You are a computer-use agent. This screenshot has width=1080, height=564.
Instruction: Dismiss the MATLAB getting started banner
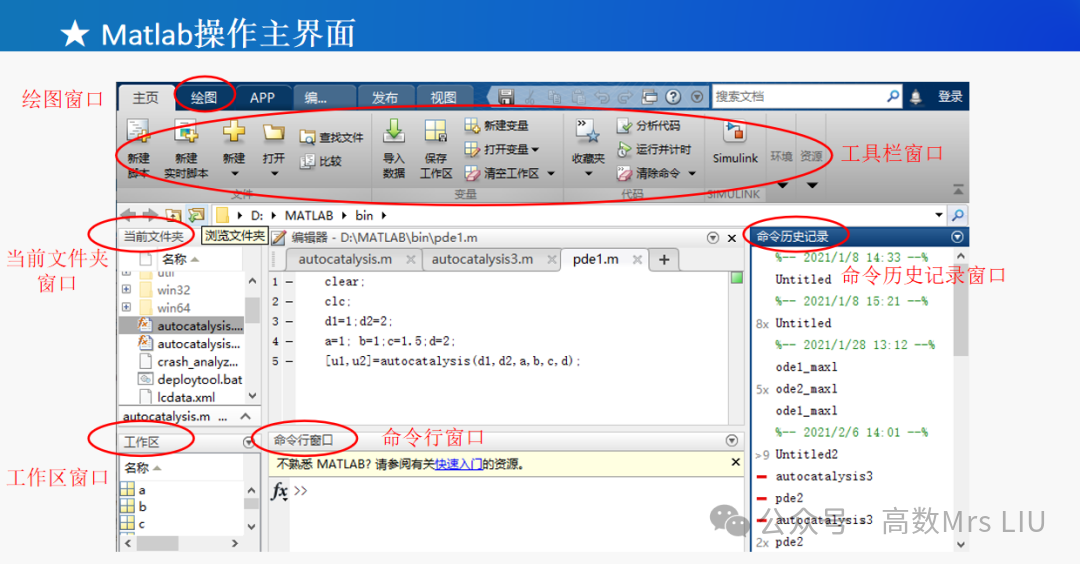click(736, 462)
